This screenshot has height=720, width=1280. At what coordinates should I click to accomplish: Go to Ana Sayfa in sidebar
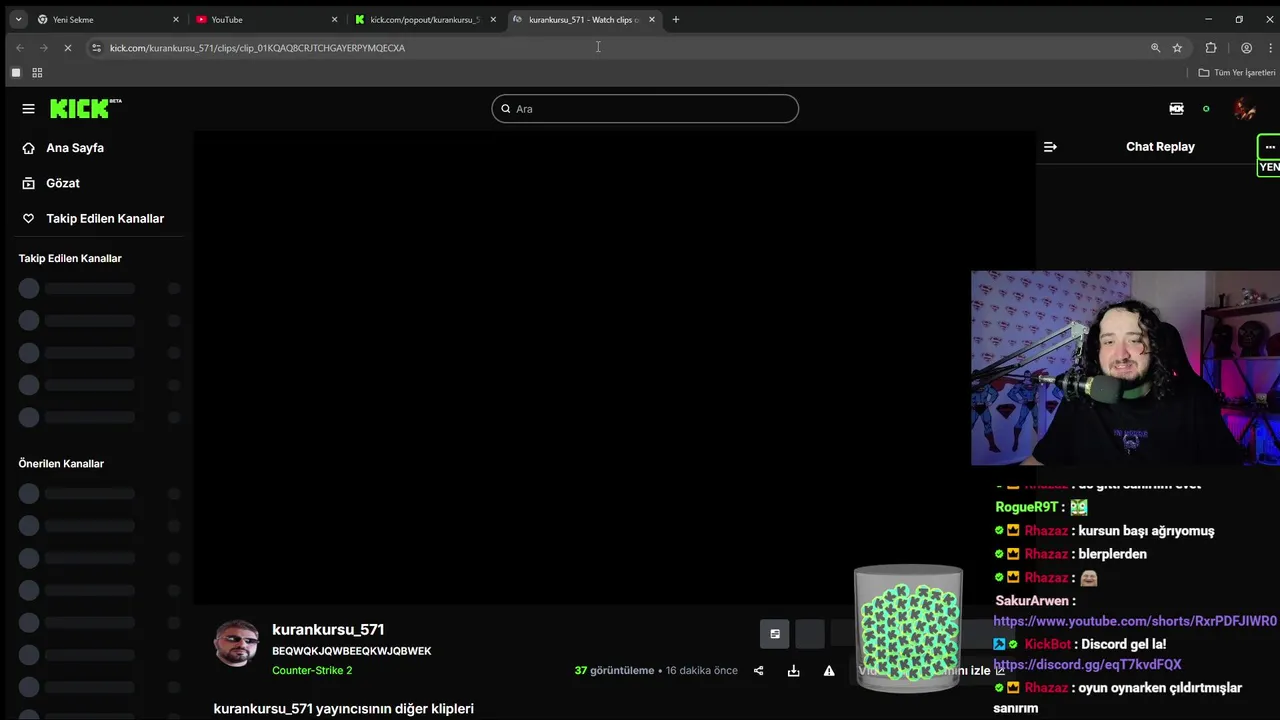pyautogui.click(x=74, y=148)
